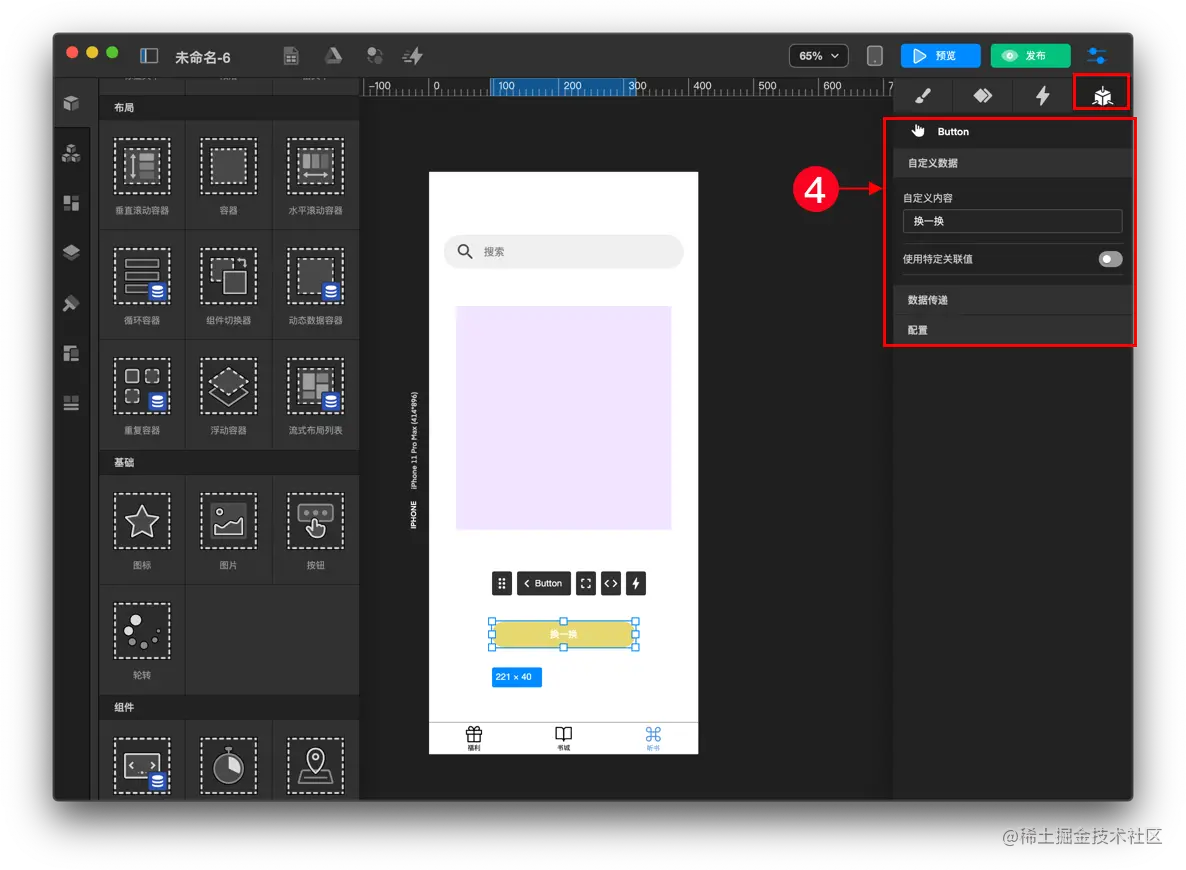The width and height of the screenshot is (1186, 870).
Task: Select the 垂直滚动容器 layout component
Action: point(141,175)
